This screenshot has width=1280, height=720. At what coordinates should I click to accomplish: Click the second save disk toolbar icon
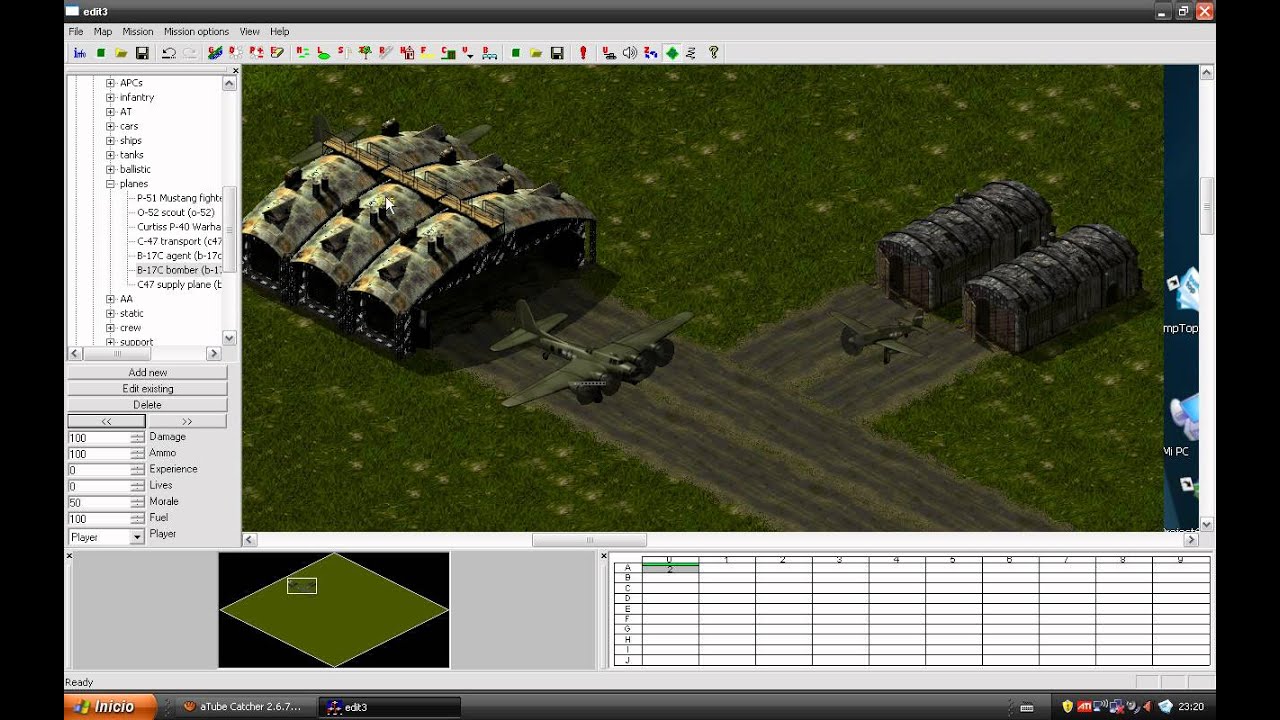(556, 52)
